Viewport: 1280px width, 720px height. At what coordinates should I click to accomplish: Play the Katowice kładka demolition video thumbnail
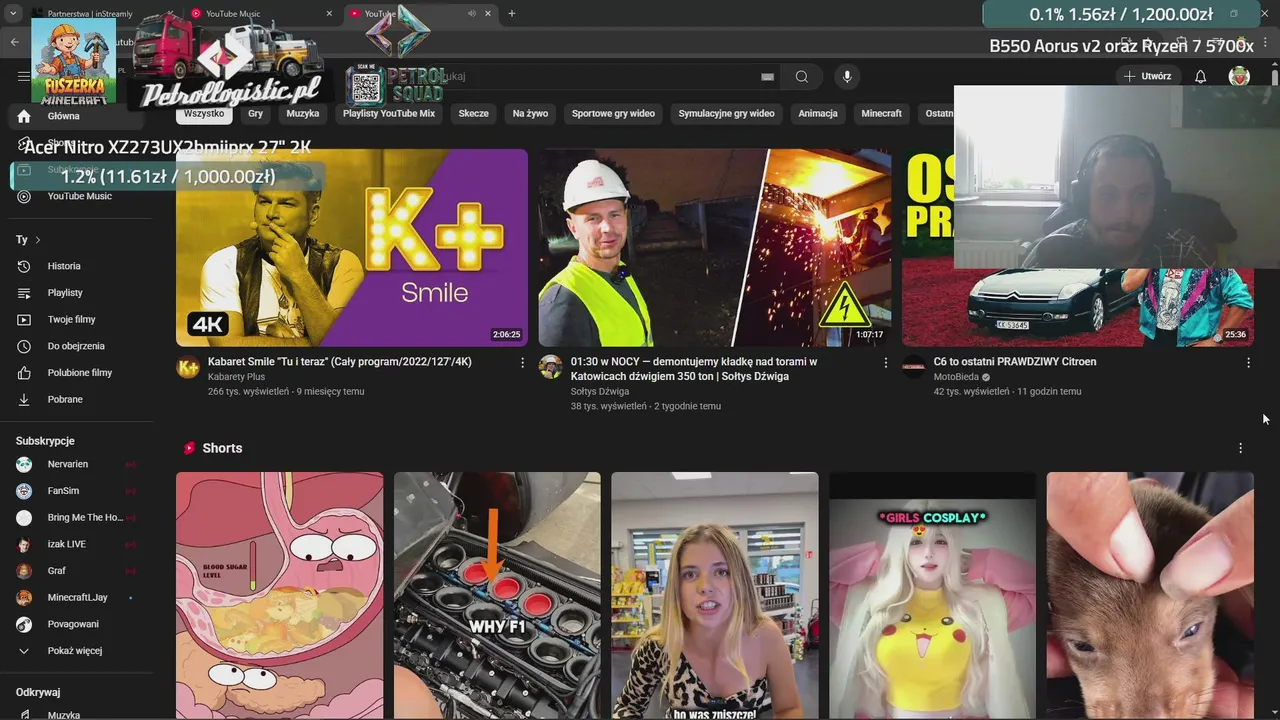click(715, 248)
